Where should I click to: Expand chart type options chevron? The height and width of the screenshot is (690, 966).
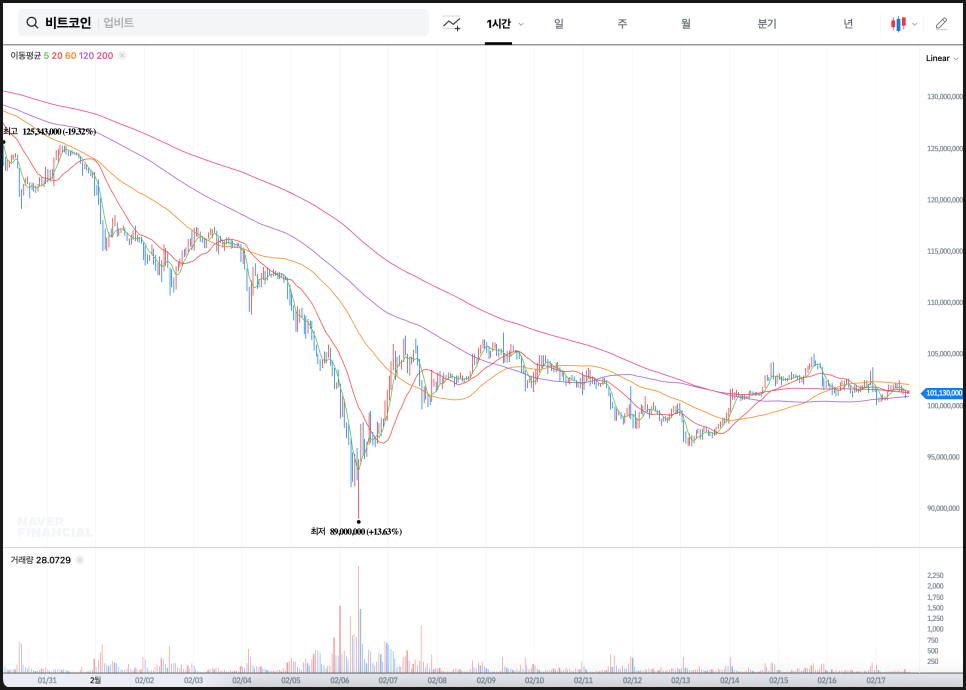[915, 24]
